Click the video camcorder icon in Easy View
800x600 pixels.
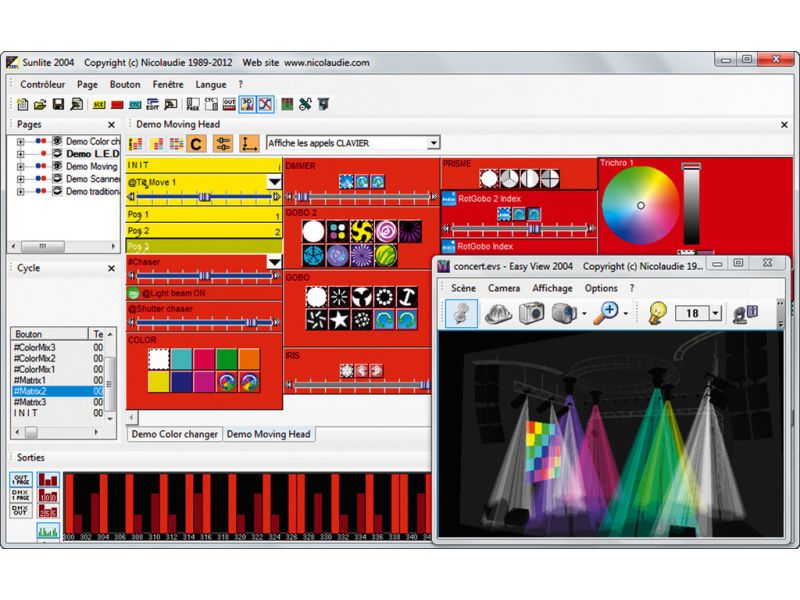pos(564,313)
